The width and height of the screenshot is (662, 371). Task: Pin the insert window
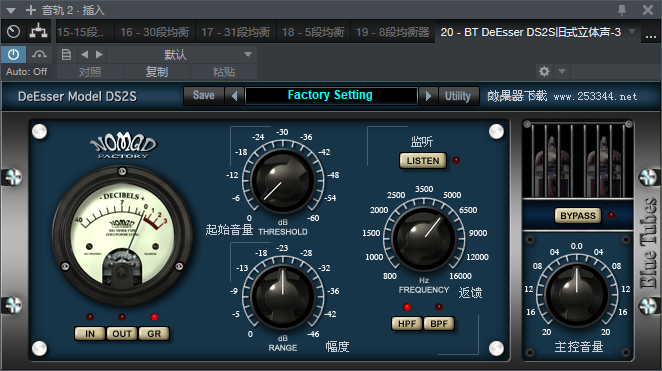pyautogui.click(x=622, y=10)
